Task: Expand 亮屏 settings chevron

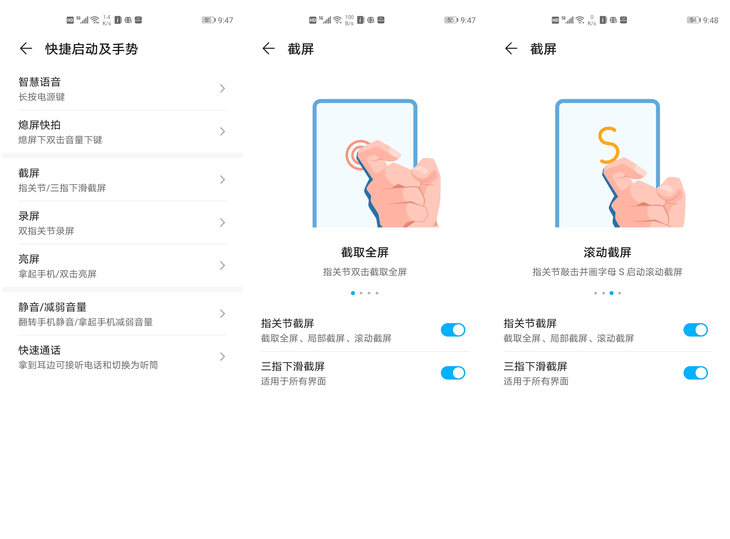Action: point(223,265)
